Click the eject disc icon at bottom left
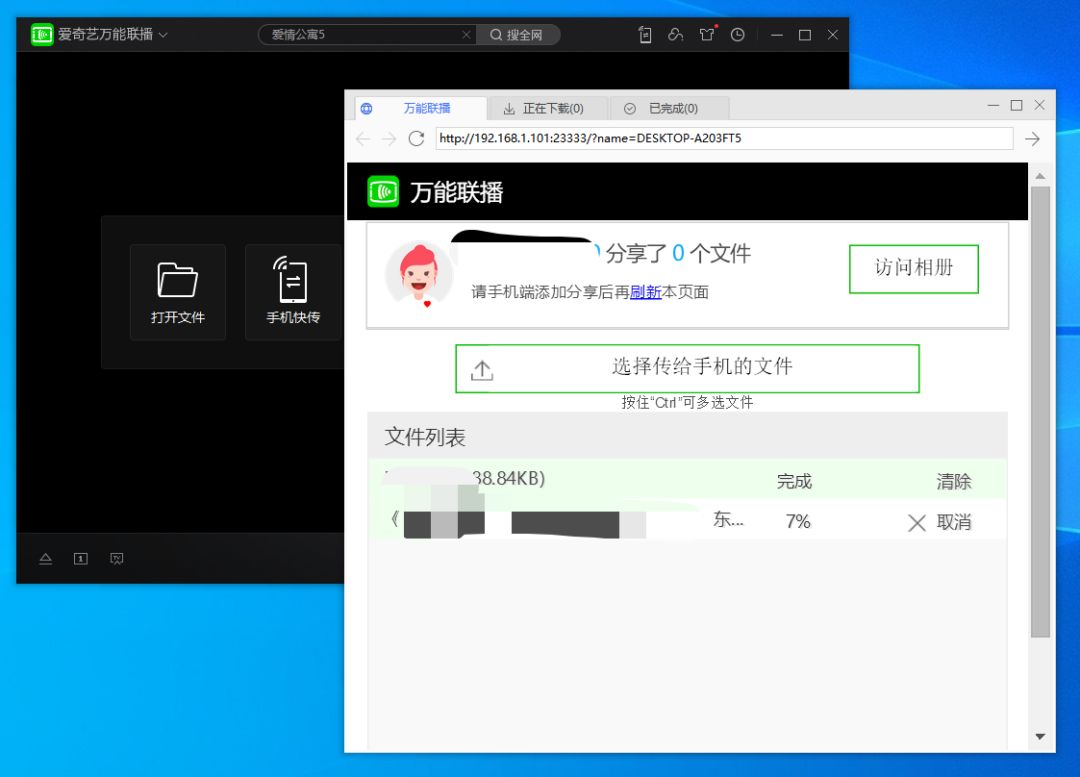This screenshot has height=777, width=1080. [x=46, y=559]
